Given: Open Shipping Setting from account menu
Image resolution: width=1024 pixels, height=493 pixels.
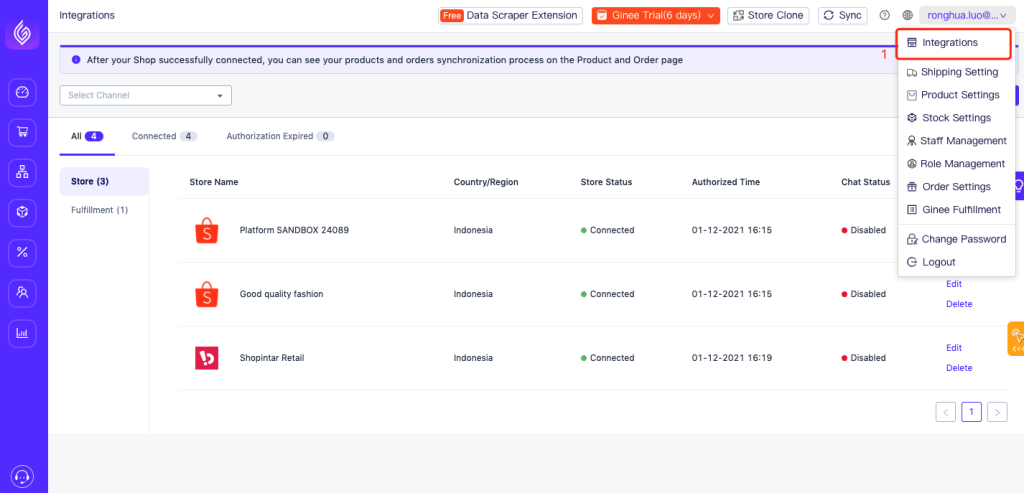Looking at the screenshot, I should coord(957,72).
